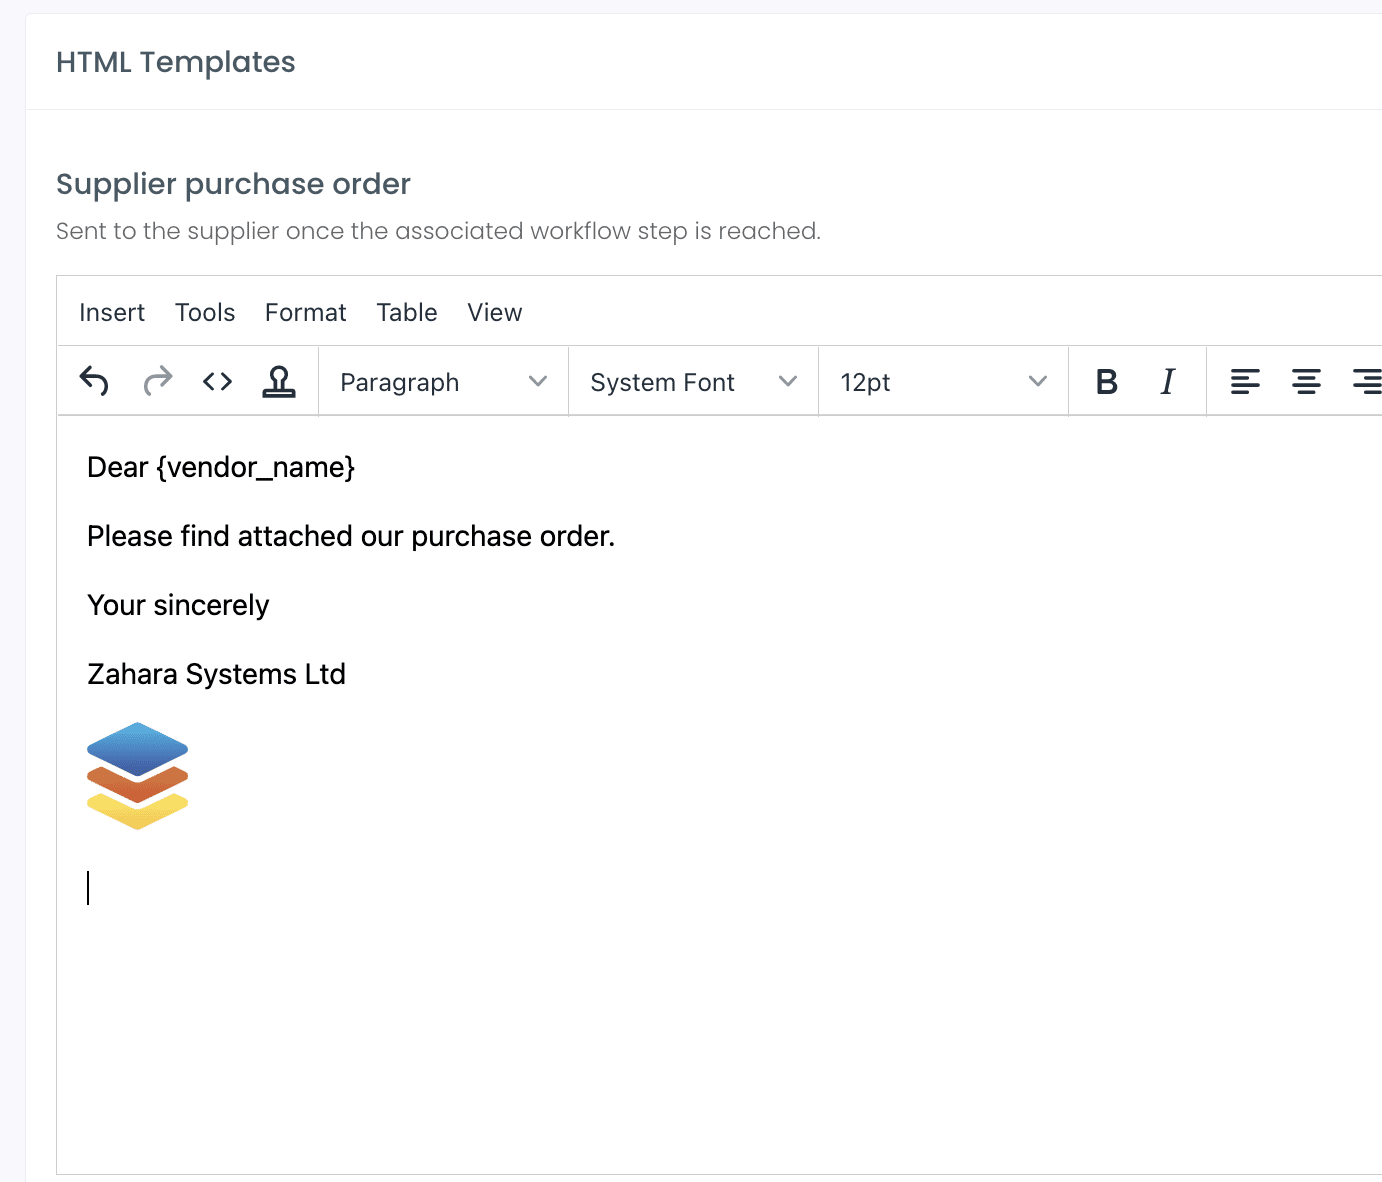Click the 'Please find attached' paragraph
1382x1182 pixels.
[351, 537]
